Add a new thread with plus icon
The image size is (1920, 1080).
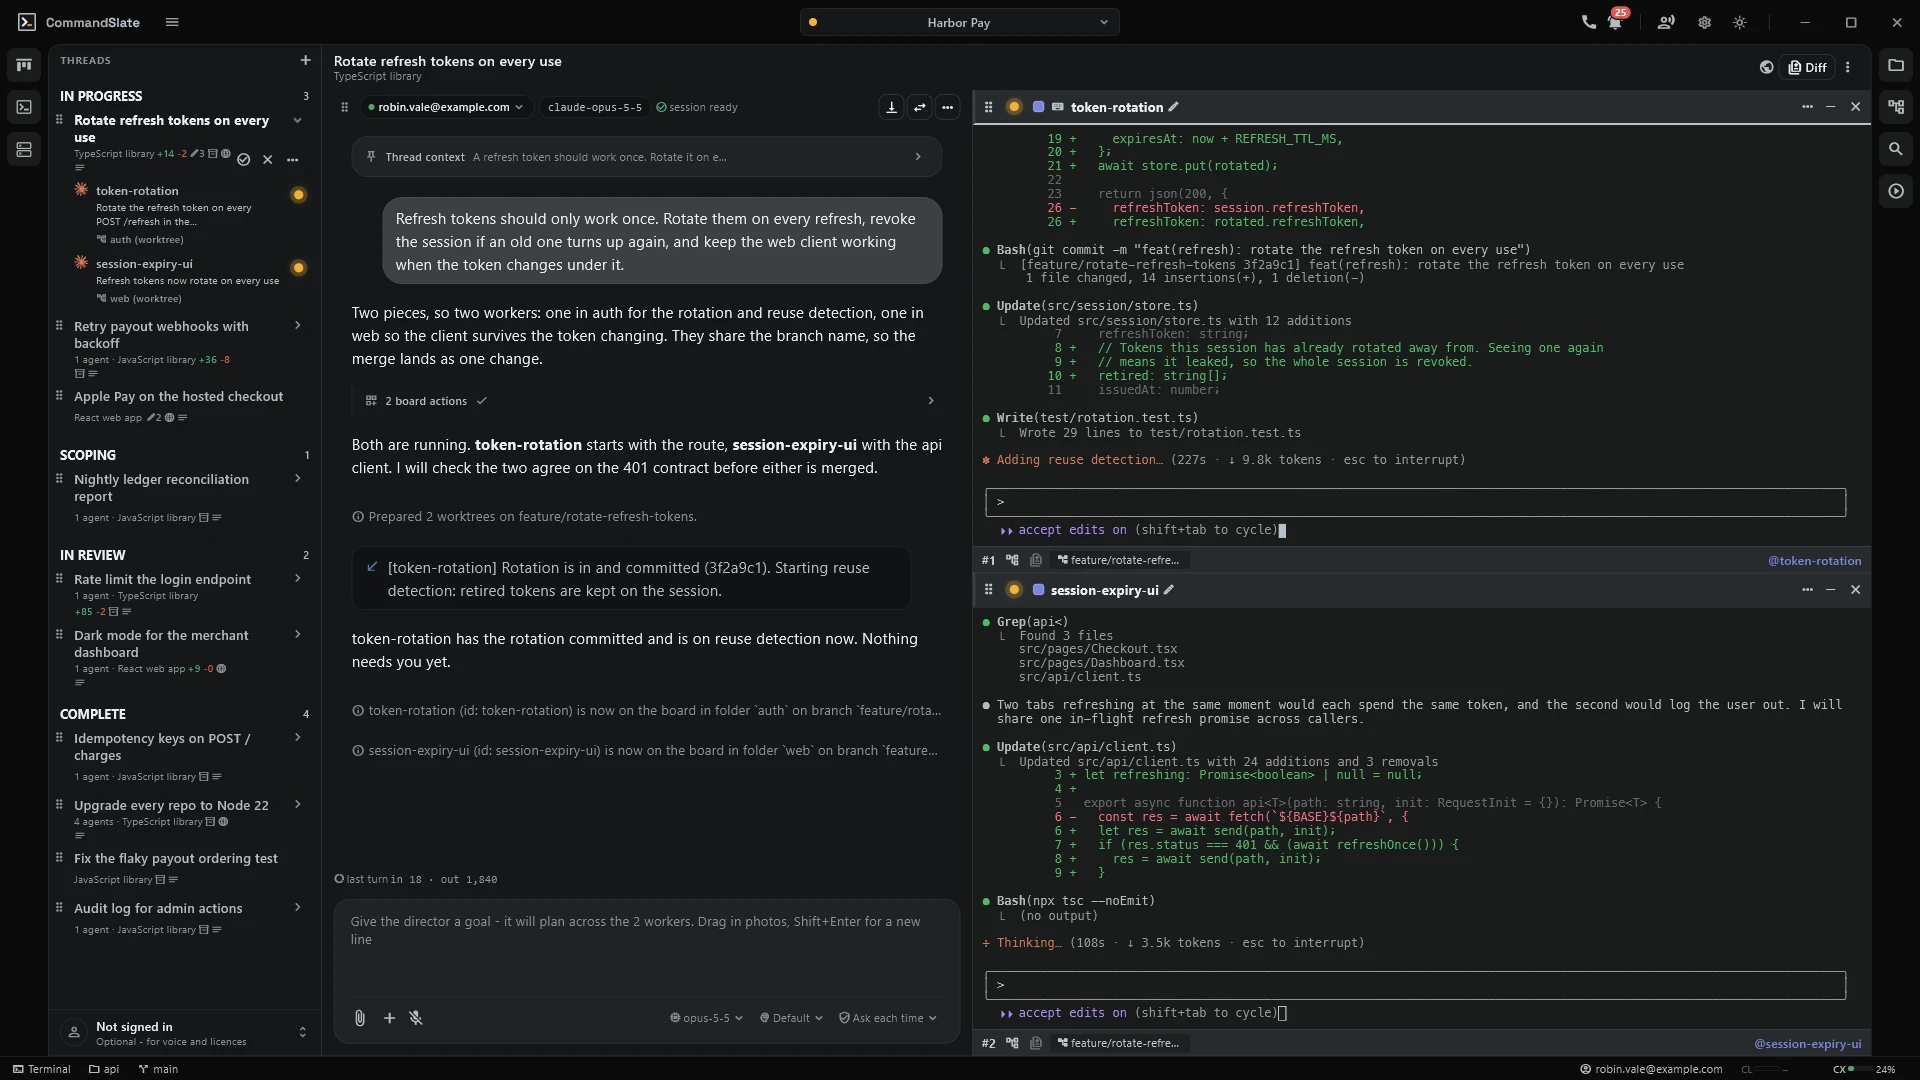[x=305, y=60]
